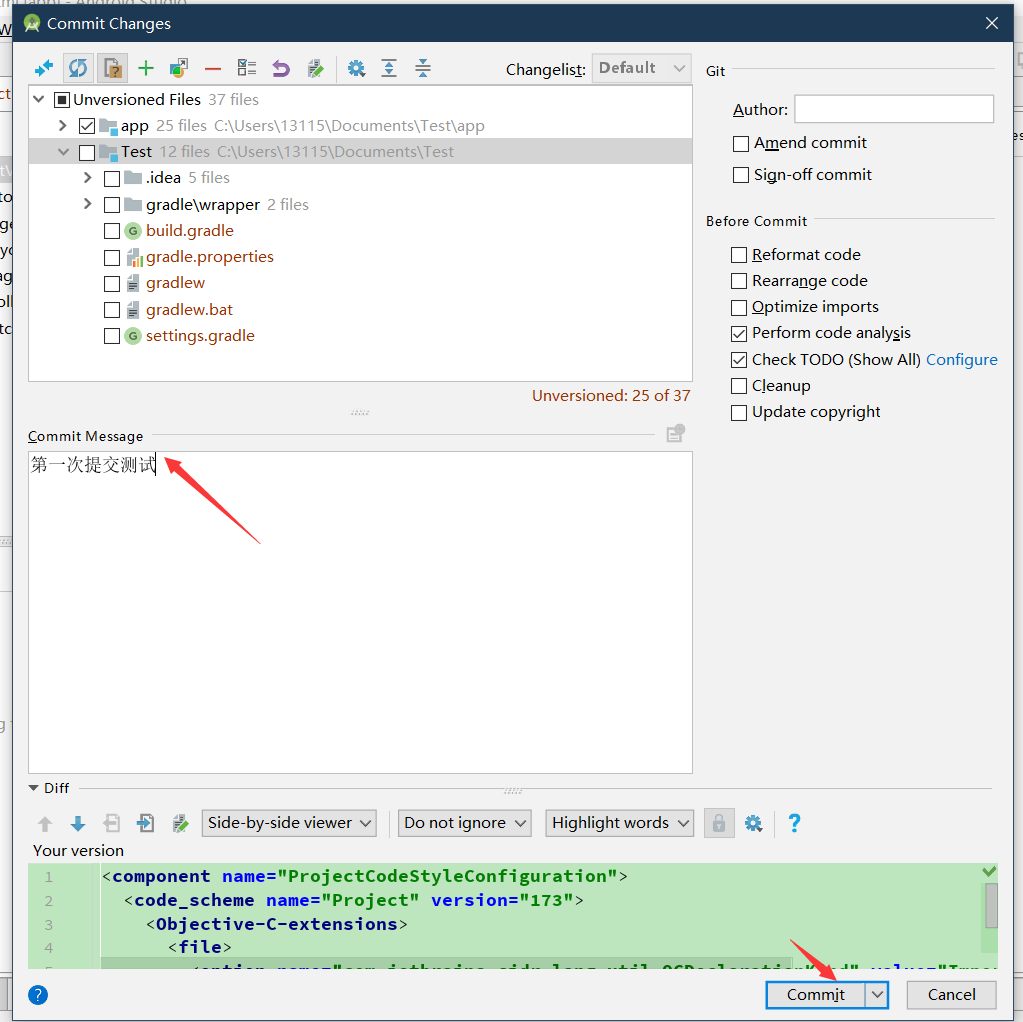Open the toolbar settings gear icon
The image size is (1023, 1022).
[x=356, y=68]
